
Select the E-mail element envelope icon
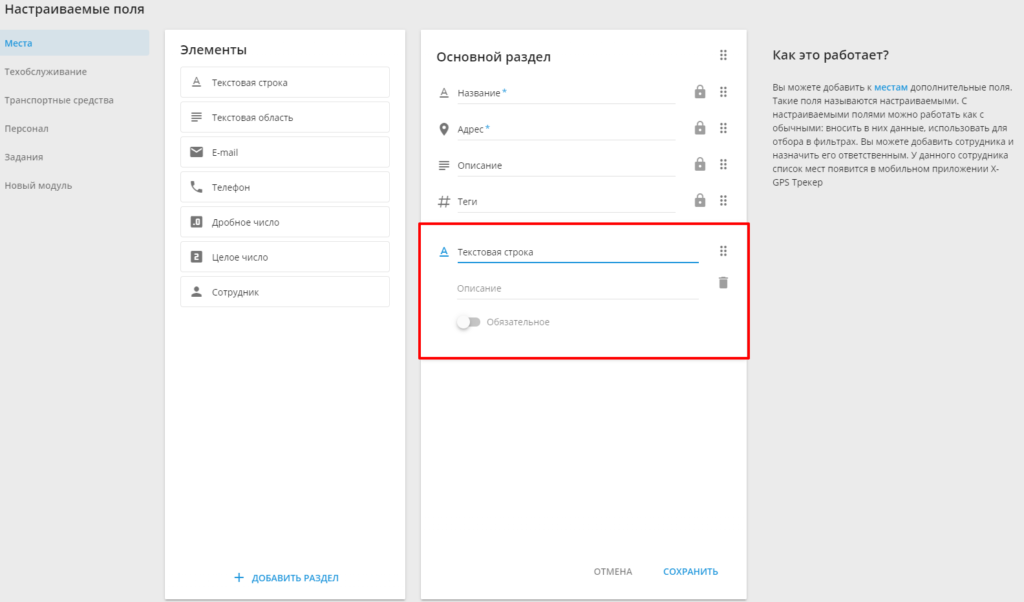point(196,152)
